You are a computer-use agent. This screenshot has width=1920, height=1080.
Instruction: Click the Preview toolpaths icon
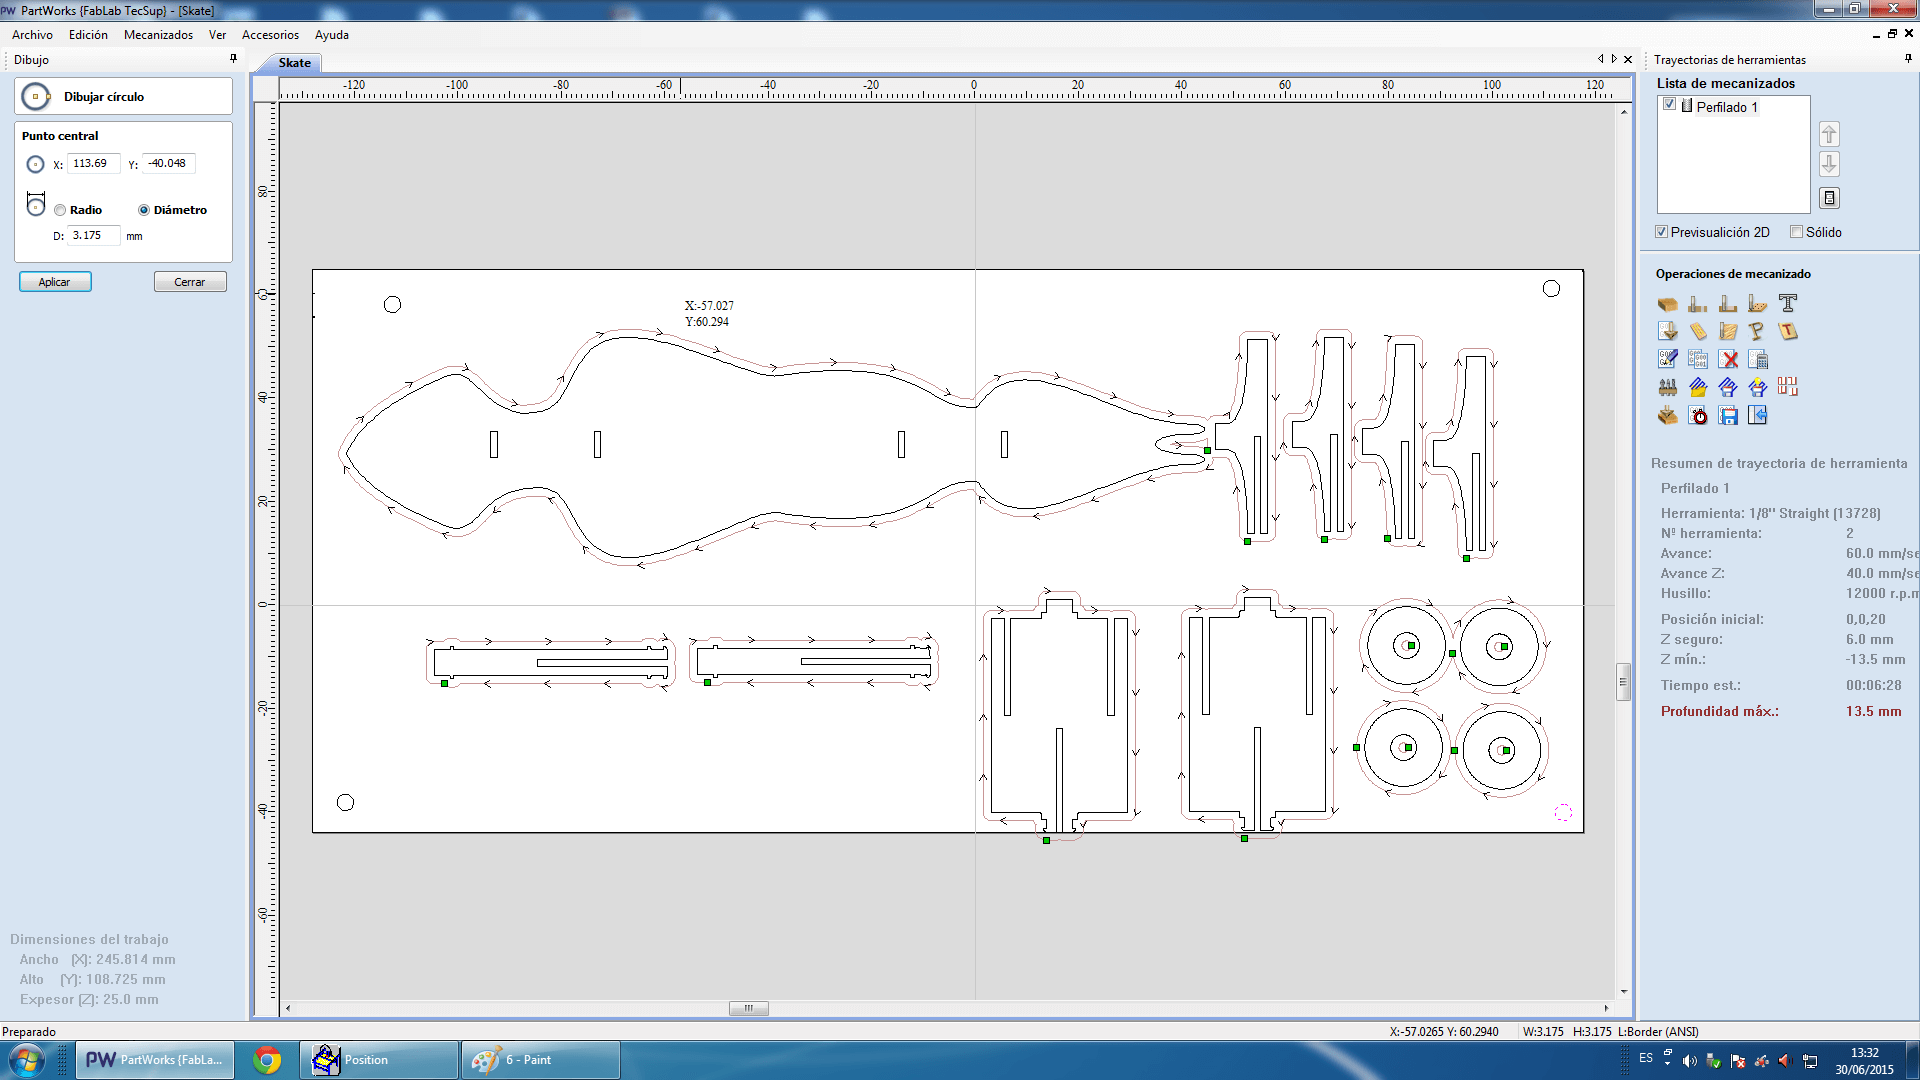pyautogui.click(x=1667, y=415)
